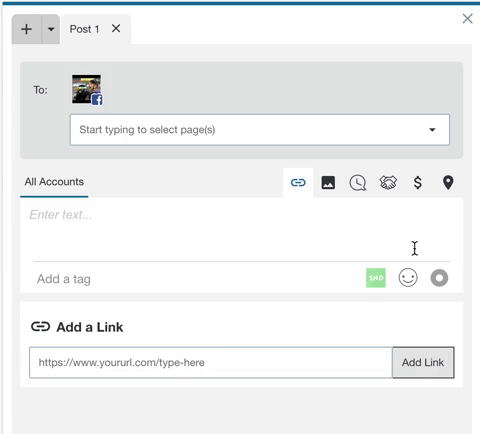Click the plus new post button

point(27,29)
